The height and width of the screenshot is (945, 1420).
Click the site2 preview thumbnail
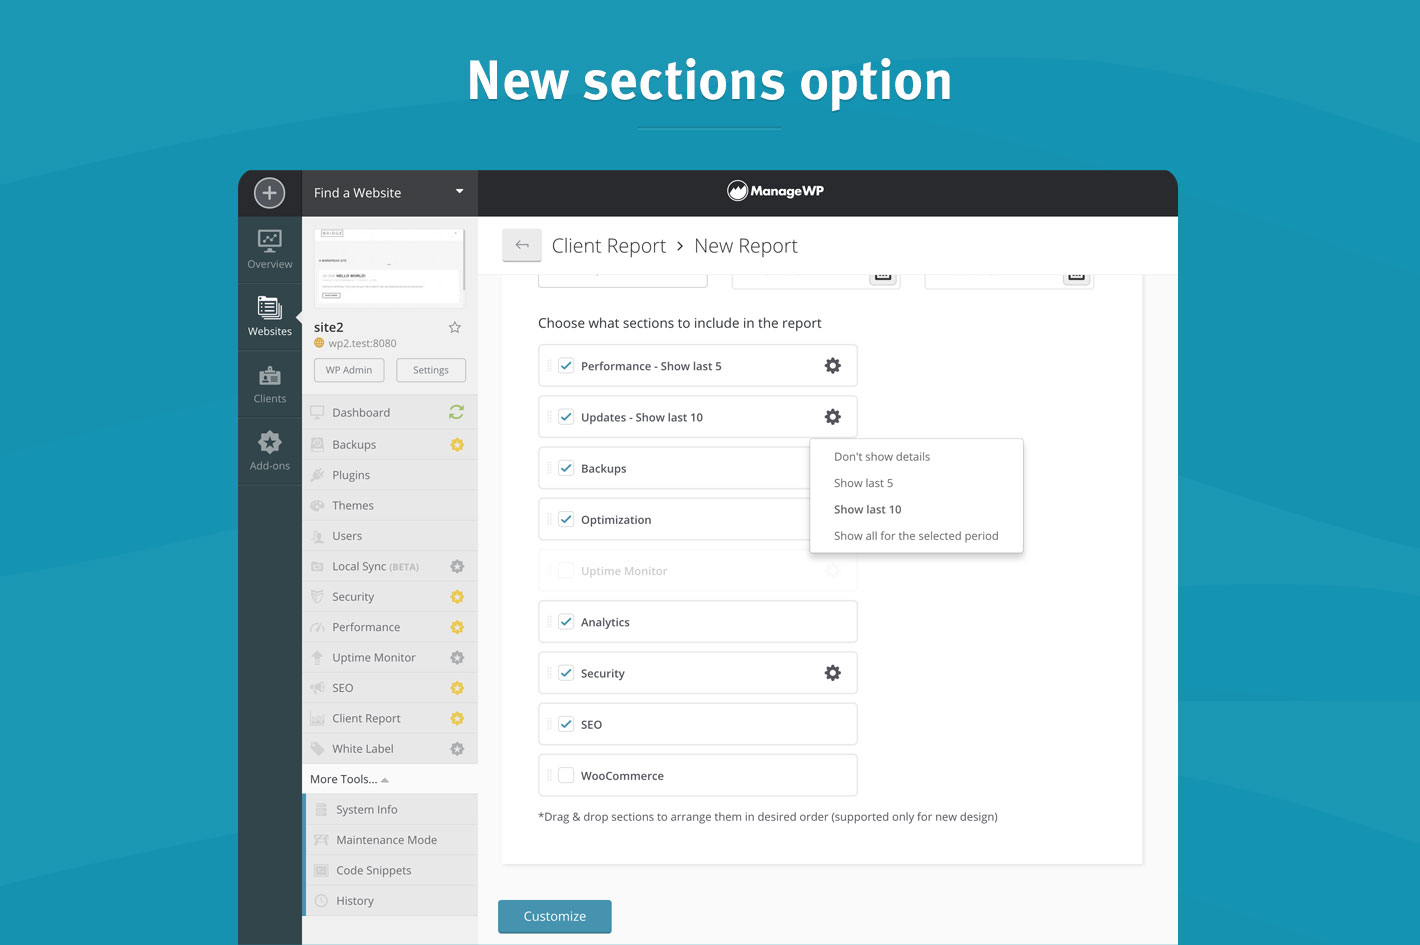(x=389, y=267)
